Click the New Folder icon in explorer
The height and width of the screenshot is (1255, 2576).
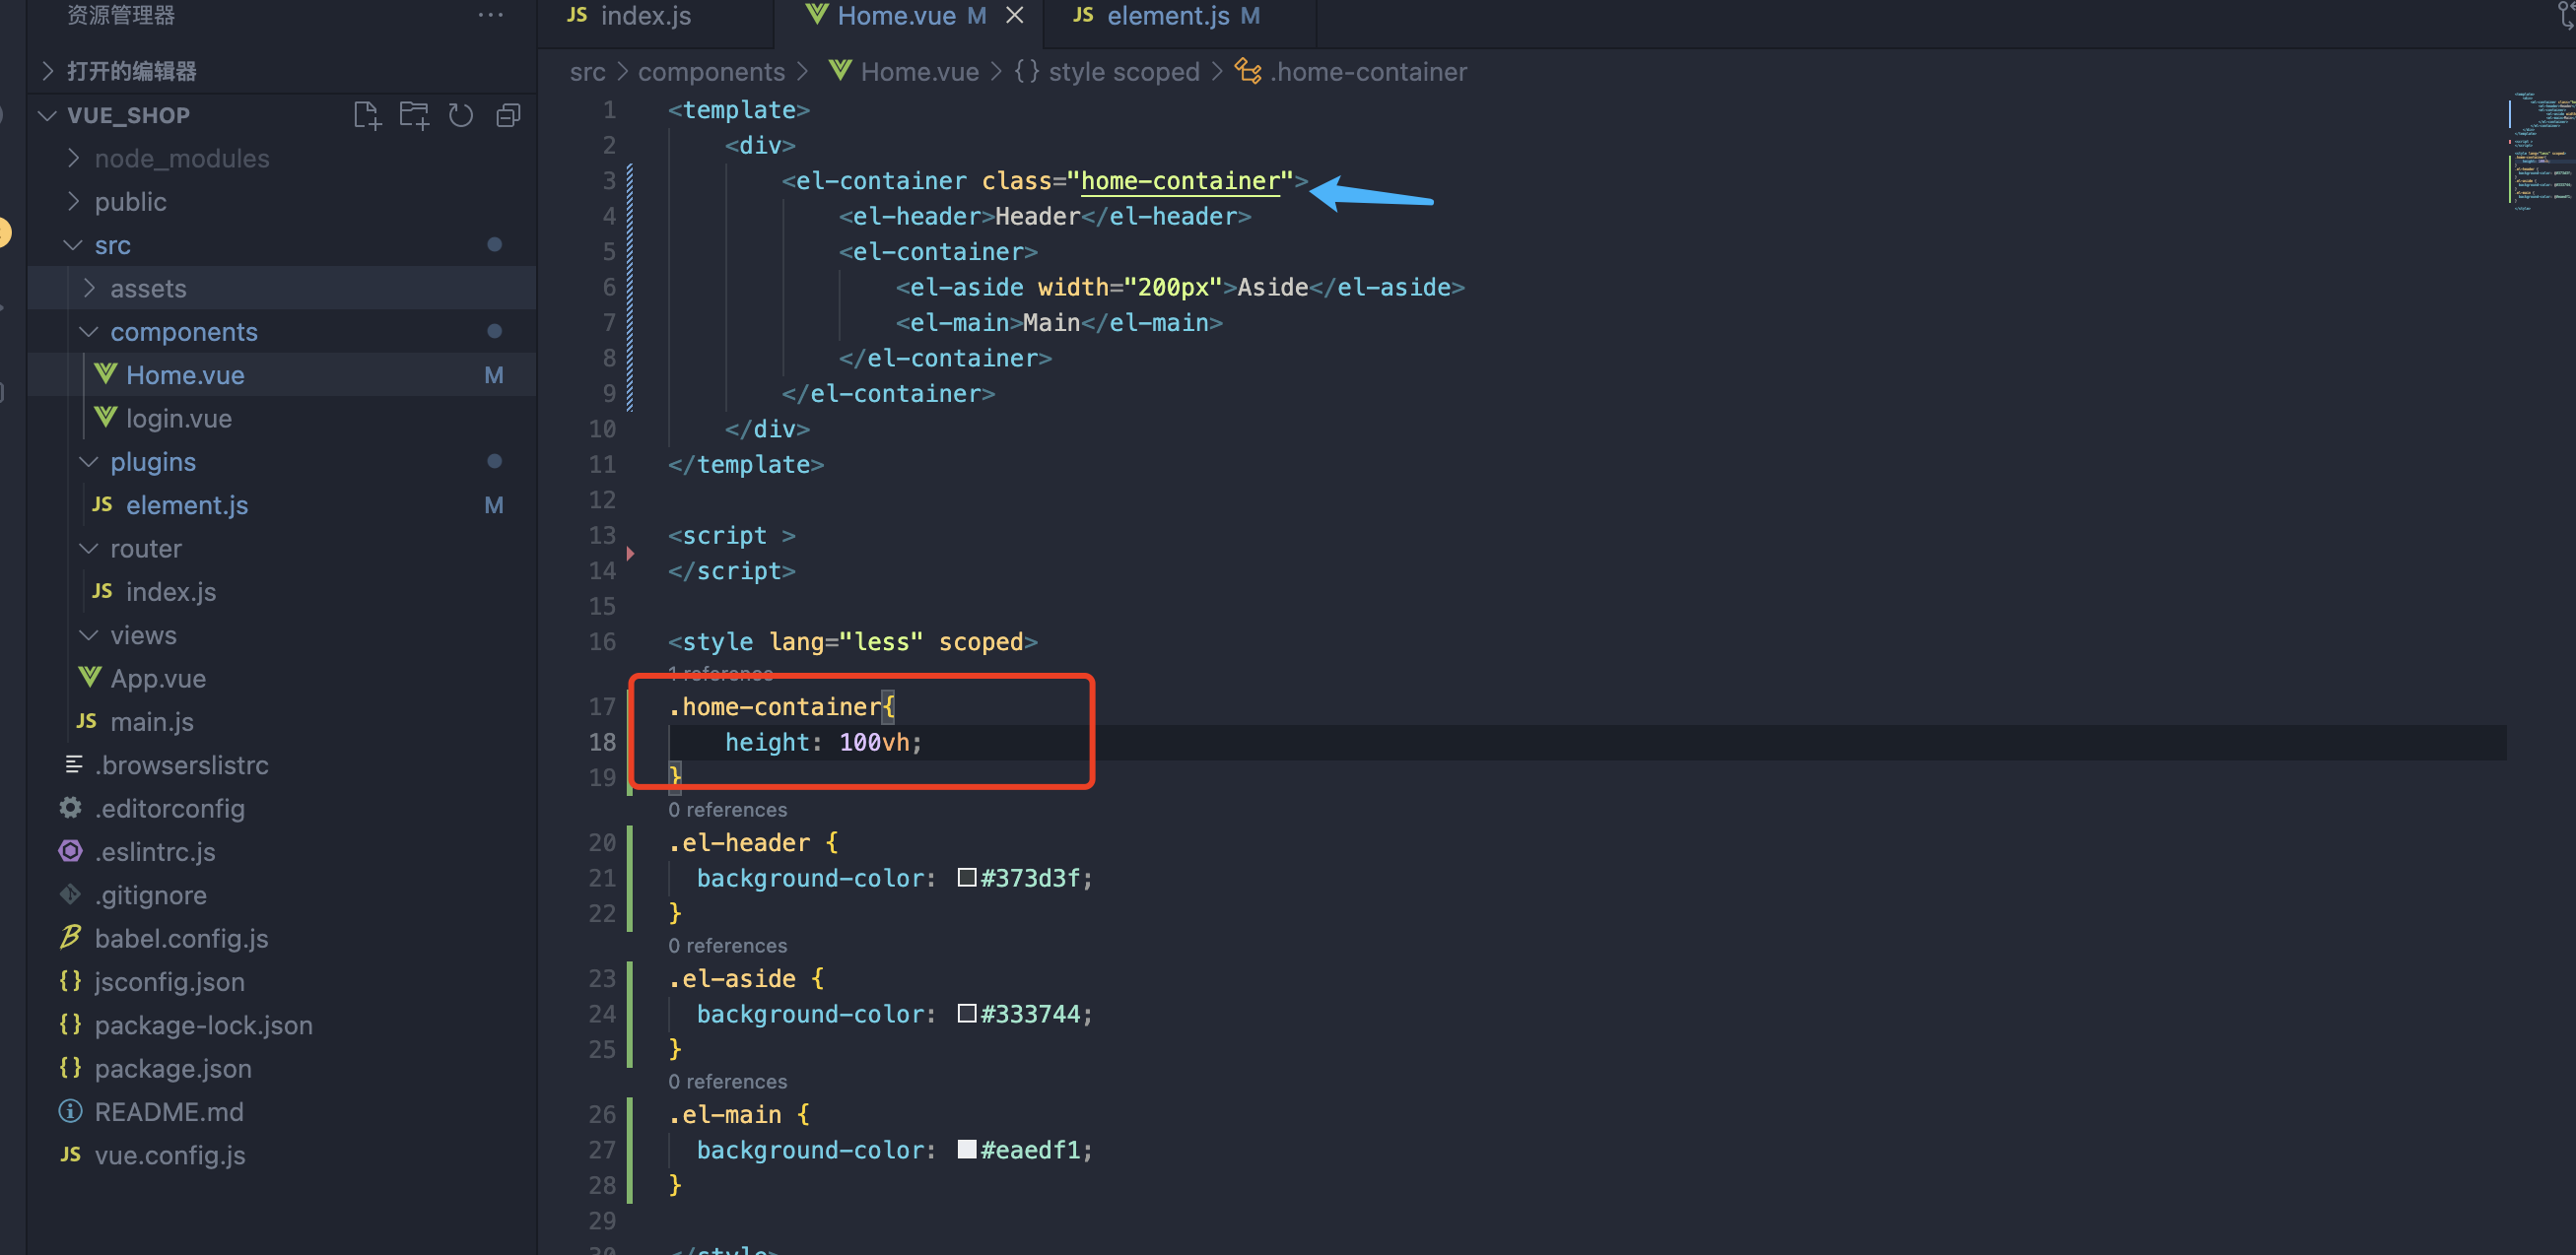pos(414,115)
